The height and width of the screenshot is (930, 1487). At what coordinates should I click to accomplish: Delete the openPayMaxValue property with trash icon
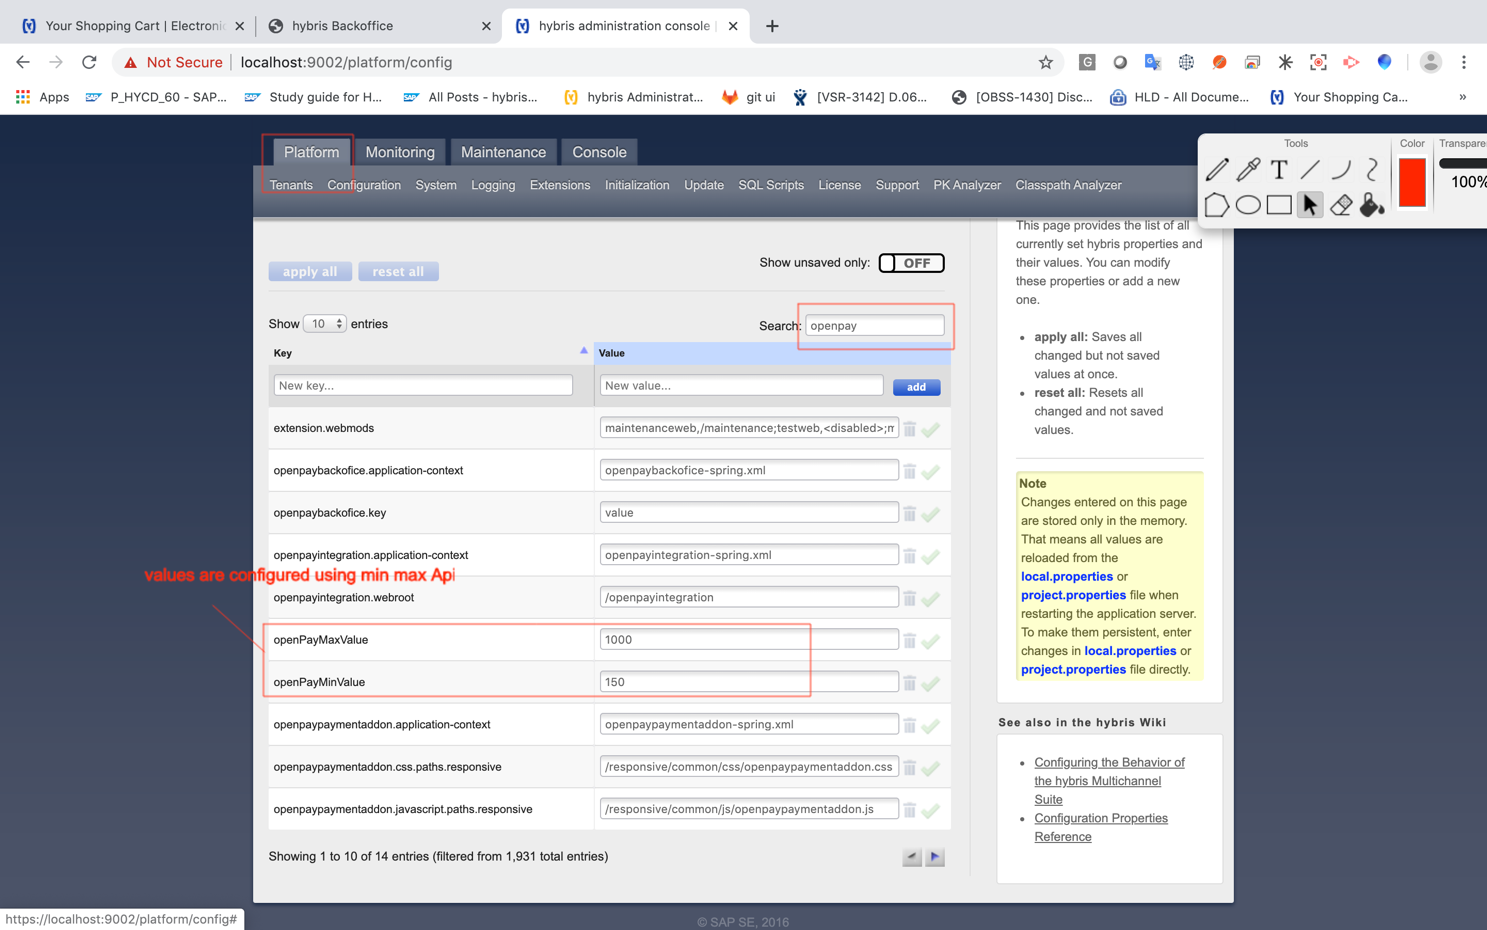(910, 640)
